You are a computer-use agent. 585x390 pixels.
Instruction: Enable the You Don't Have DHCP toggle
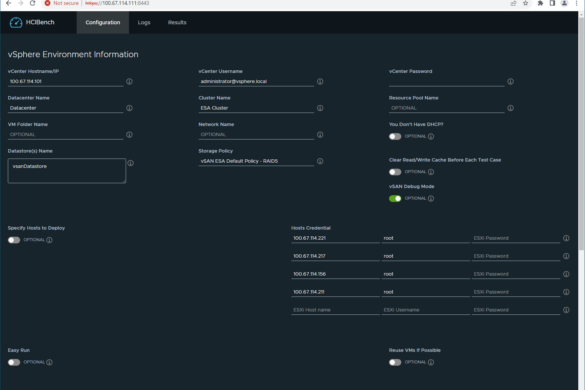click(x=395, y=137)
